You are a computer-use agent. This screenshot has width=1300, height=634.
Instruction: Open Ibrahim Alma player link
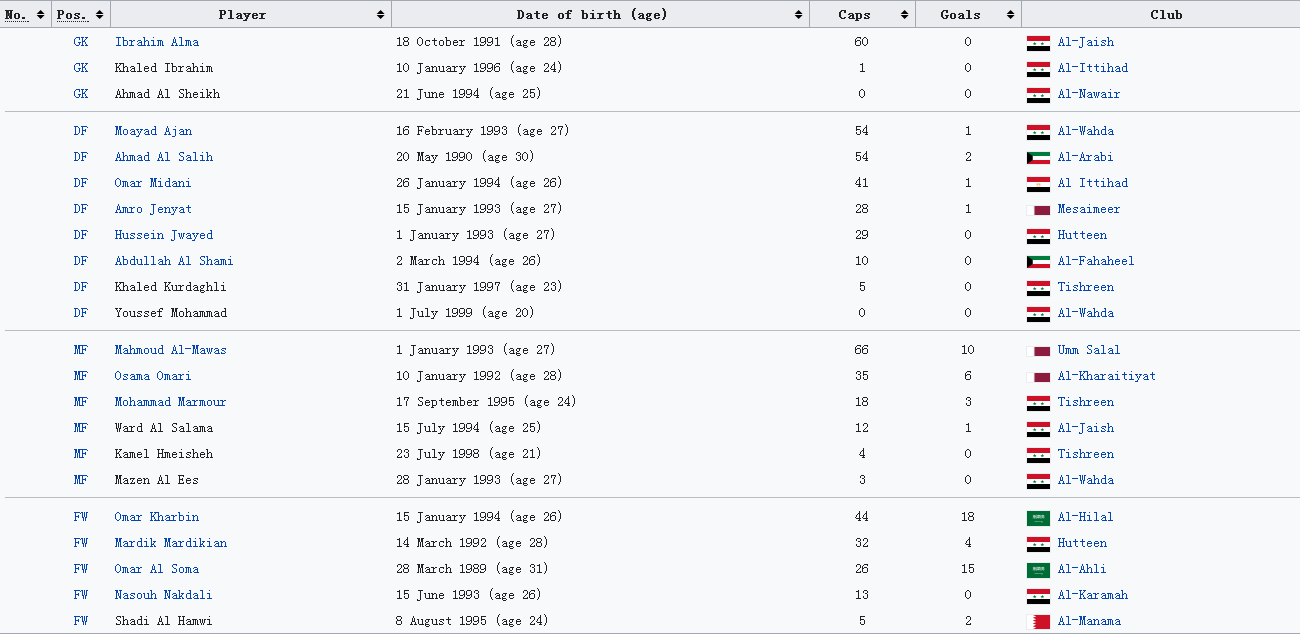(157, 42)
